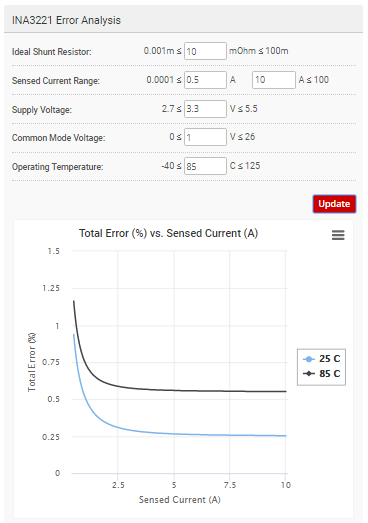368x523 pixels.
Task: Click the Operating Temperature label text
Action: click(57, 166)
